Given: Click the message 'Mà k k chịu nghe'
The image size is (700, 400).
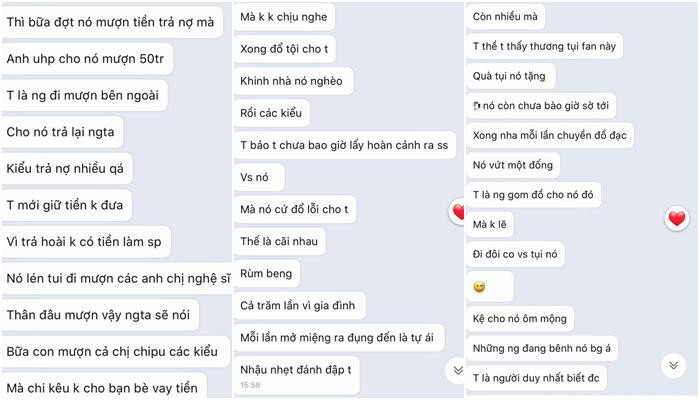Looking at the screenshot, I should (284, 17).
